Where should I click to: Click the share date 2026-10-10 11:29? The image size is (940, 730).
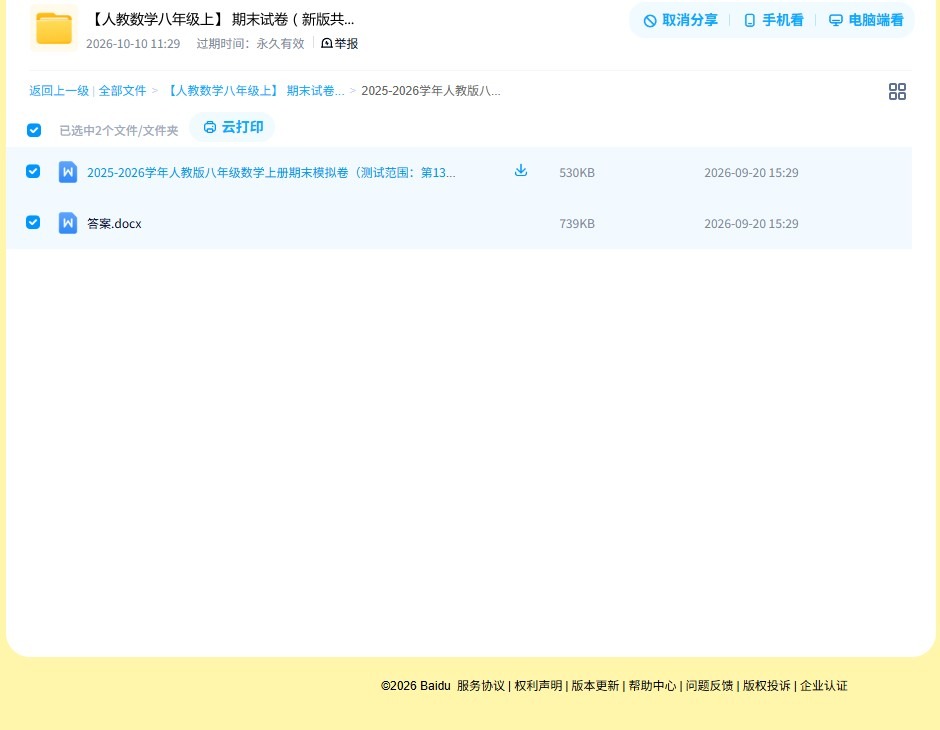pyautogui.click(x=133, y=44)
